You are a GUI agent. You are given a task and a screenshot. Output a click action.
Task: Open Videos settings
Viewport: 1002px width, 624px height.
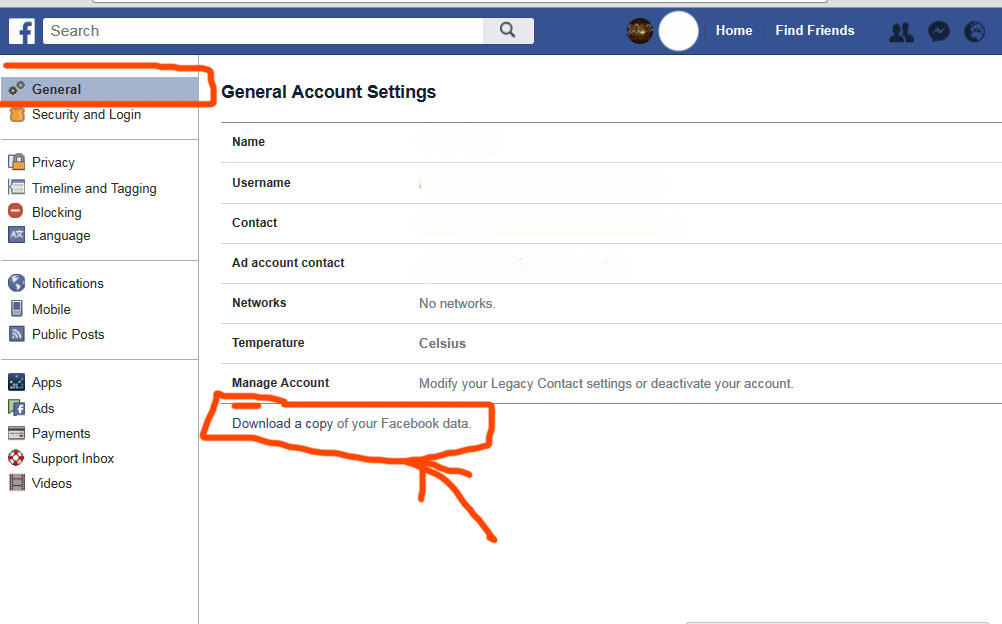[x=52, y=483]
